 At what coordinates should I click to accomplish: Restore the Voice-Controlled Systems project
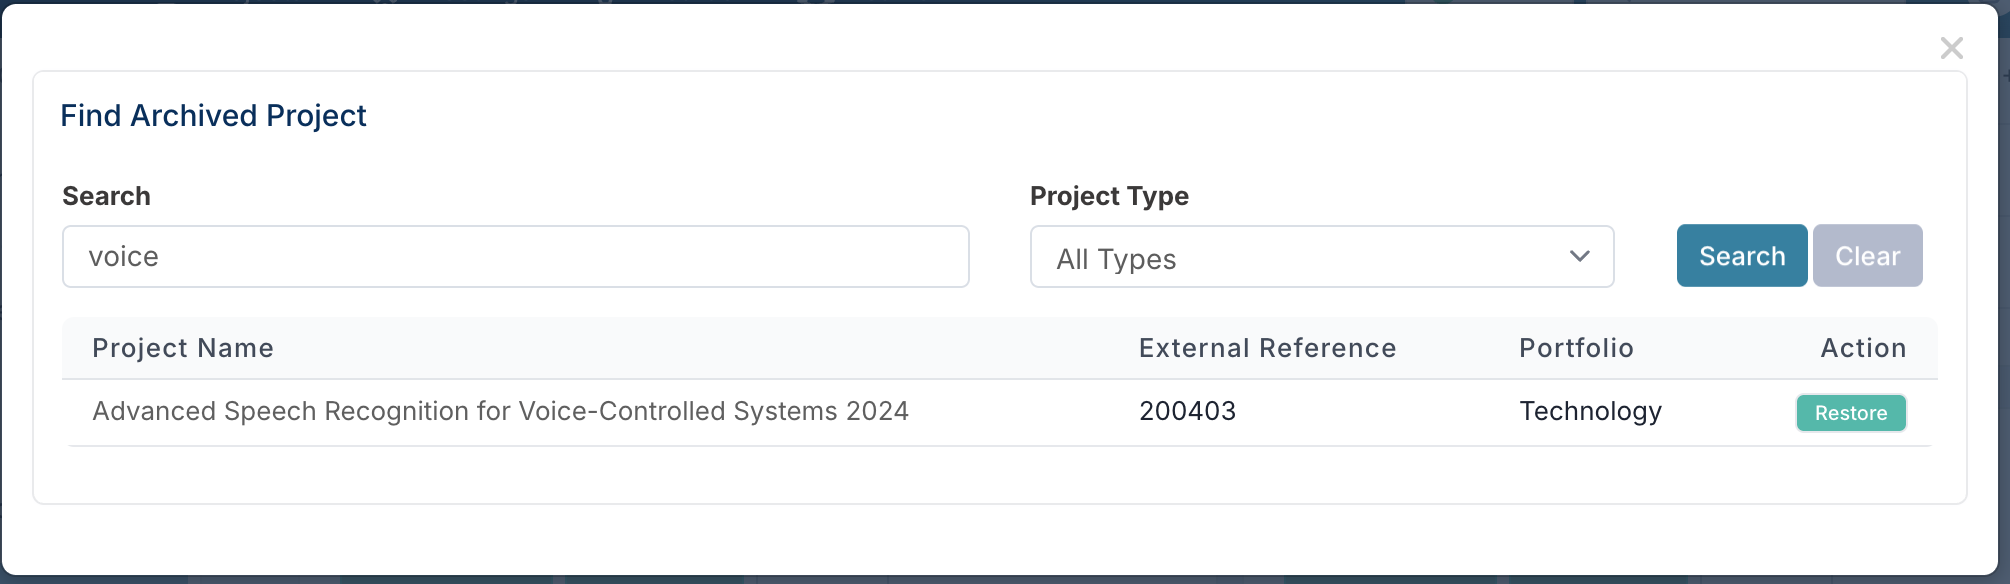[1850, 413]
